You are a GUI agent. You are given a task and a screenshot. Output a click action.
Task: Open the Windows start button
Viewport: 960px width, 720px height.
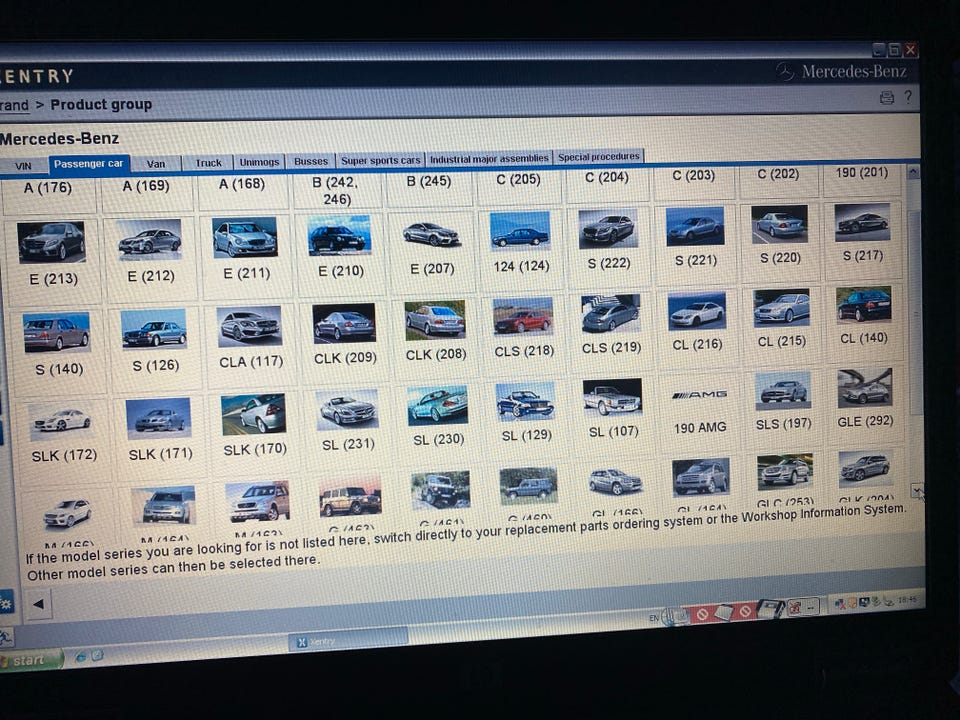click(30, 660)
